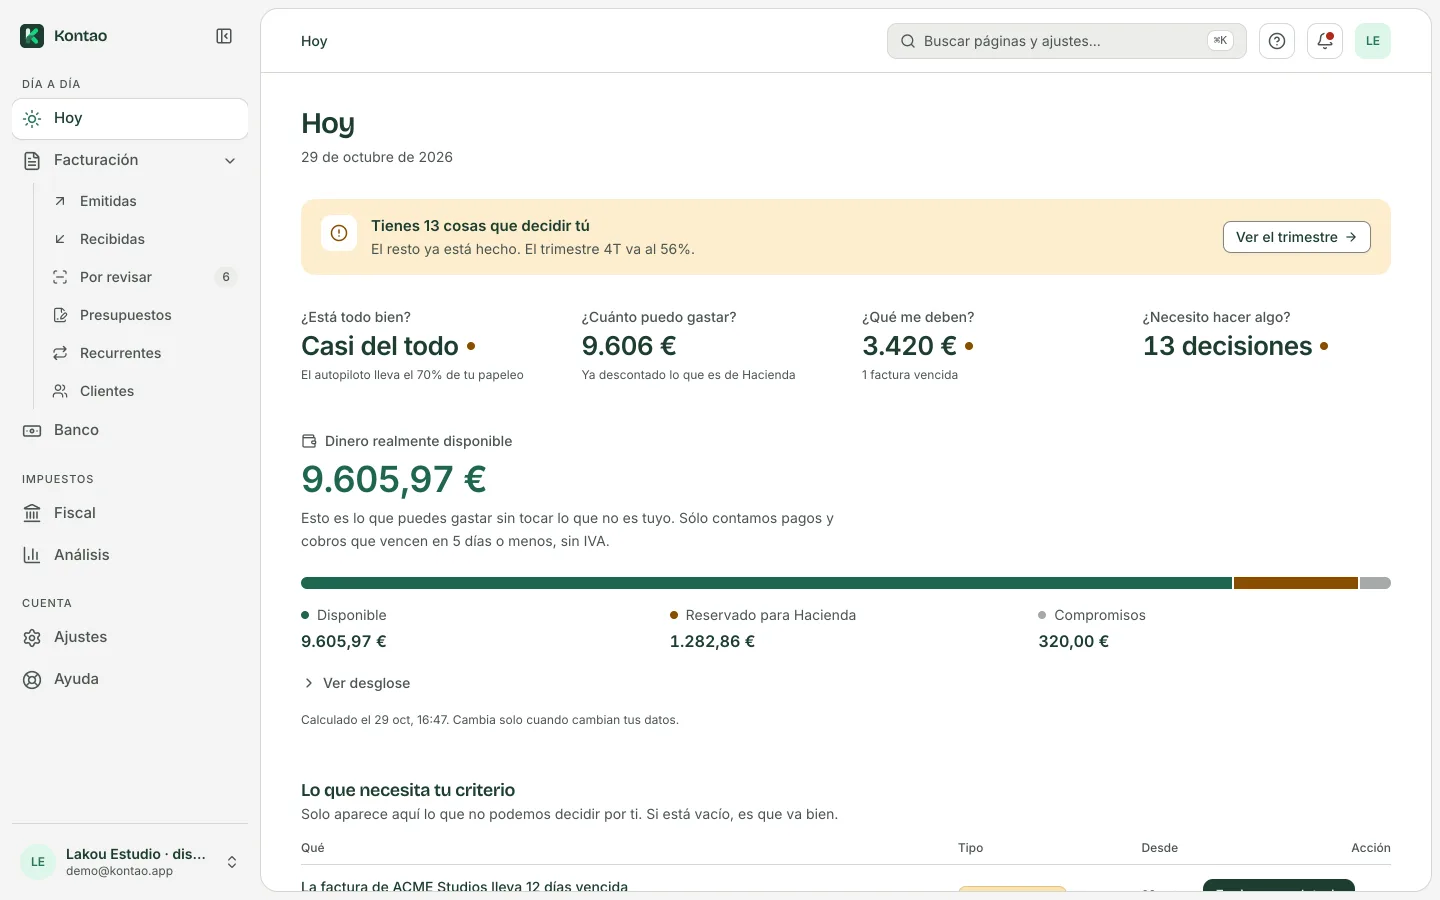Open the LE user avatar in header
The height and width of the screenshot is (900, 1440).
pos(1373,41)
